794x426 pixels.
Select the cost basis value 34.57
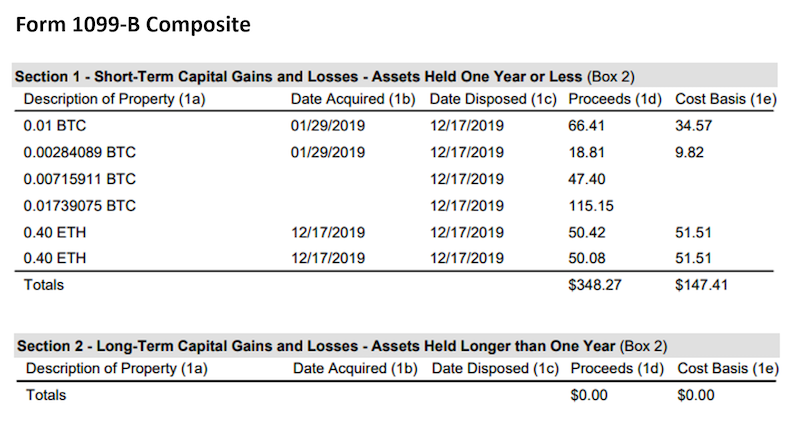pos(695,126)
